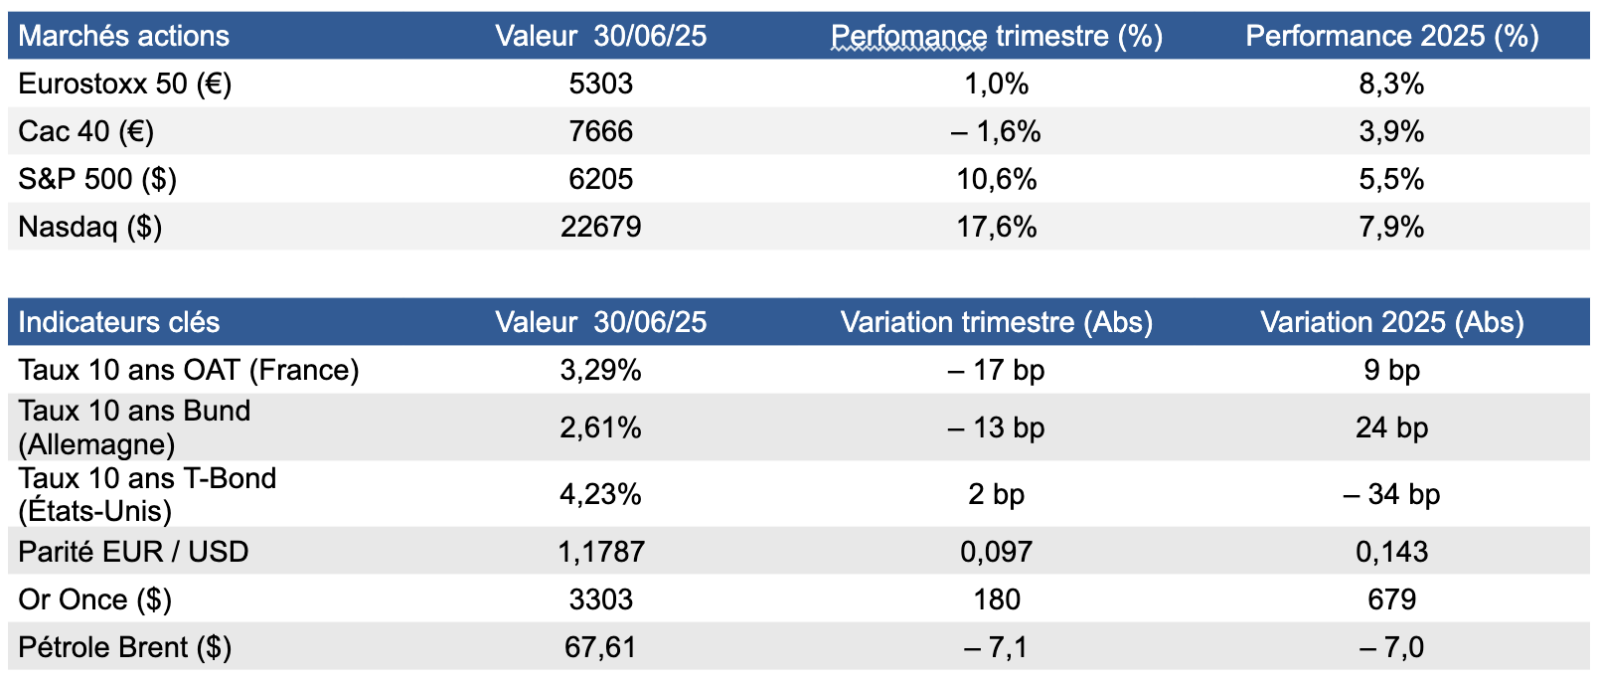
Task: Click the "Indicateurs clés" table header
Action: [119, 322]
